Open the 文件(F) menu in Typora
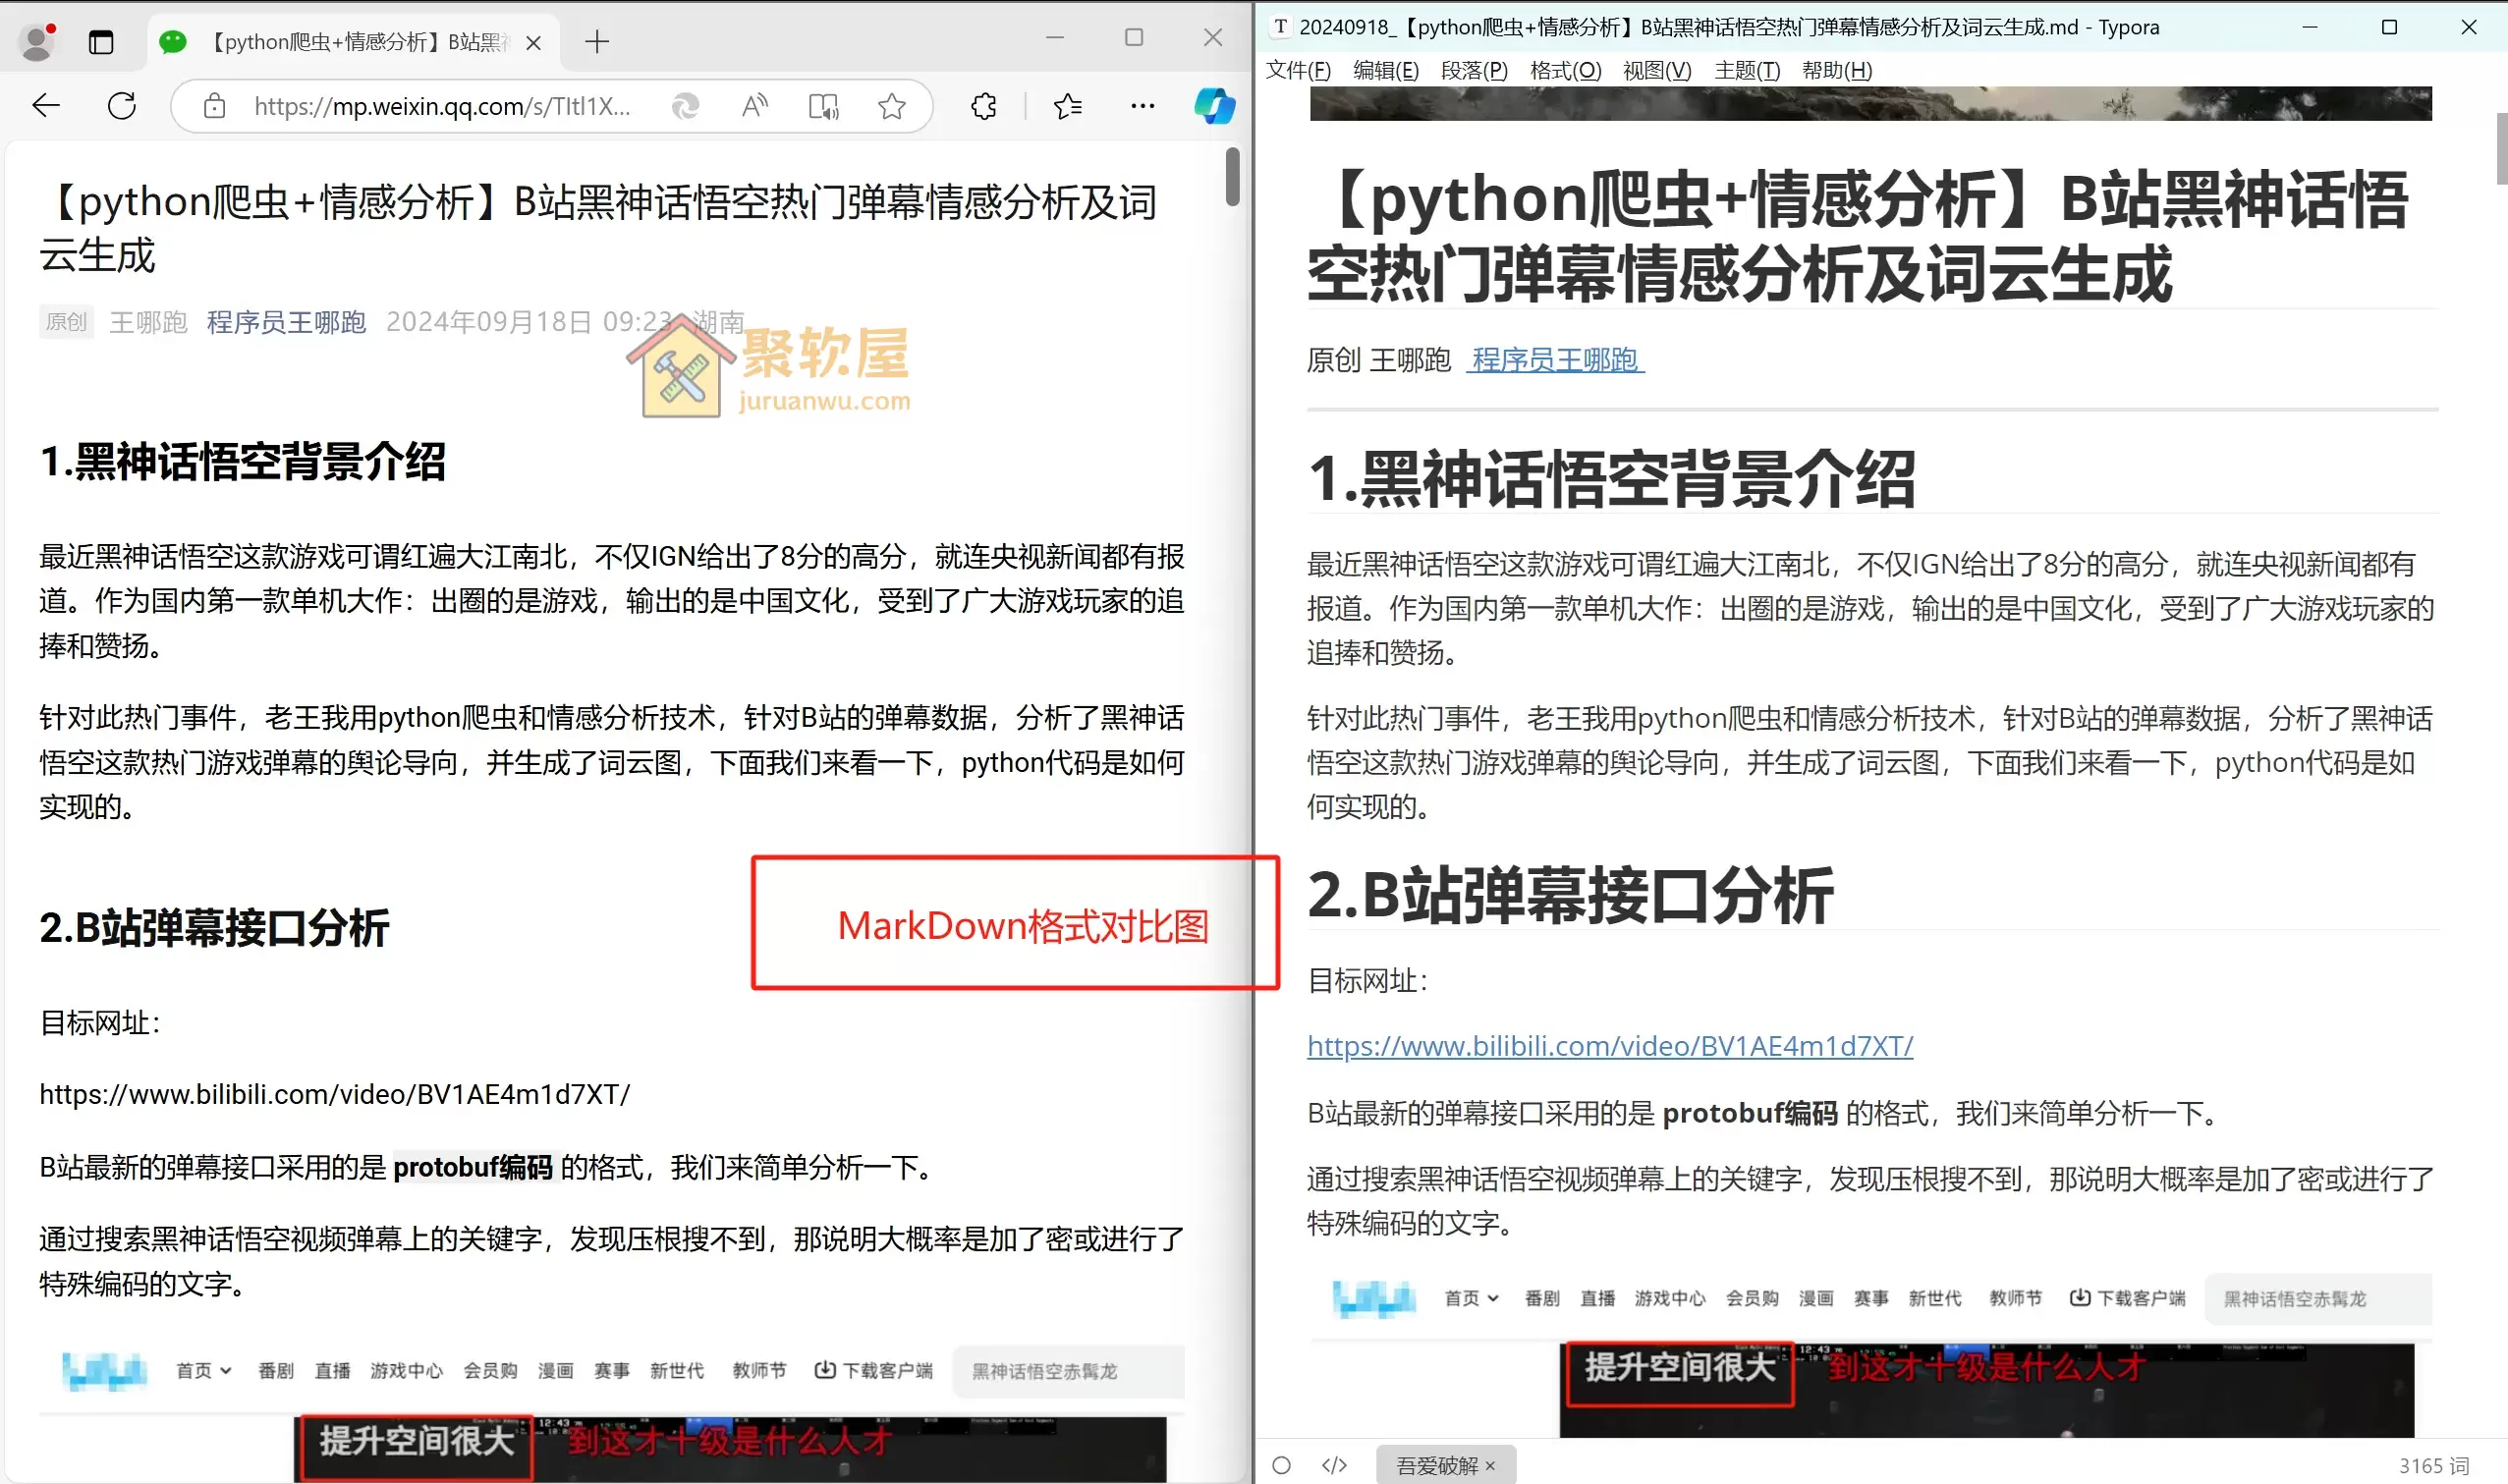The height and width of the screenshot is (1484, 2508). pyautogui.click(x=1298, y=70)
